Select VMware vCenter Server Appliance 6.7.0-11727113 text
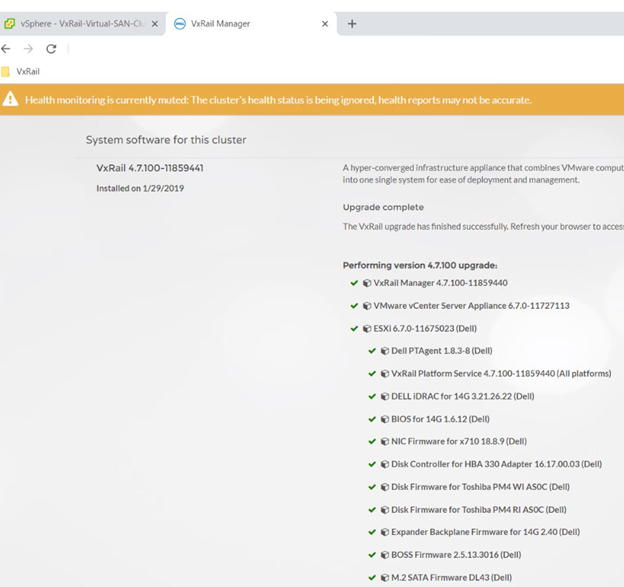 (x=472, y=306)
